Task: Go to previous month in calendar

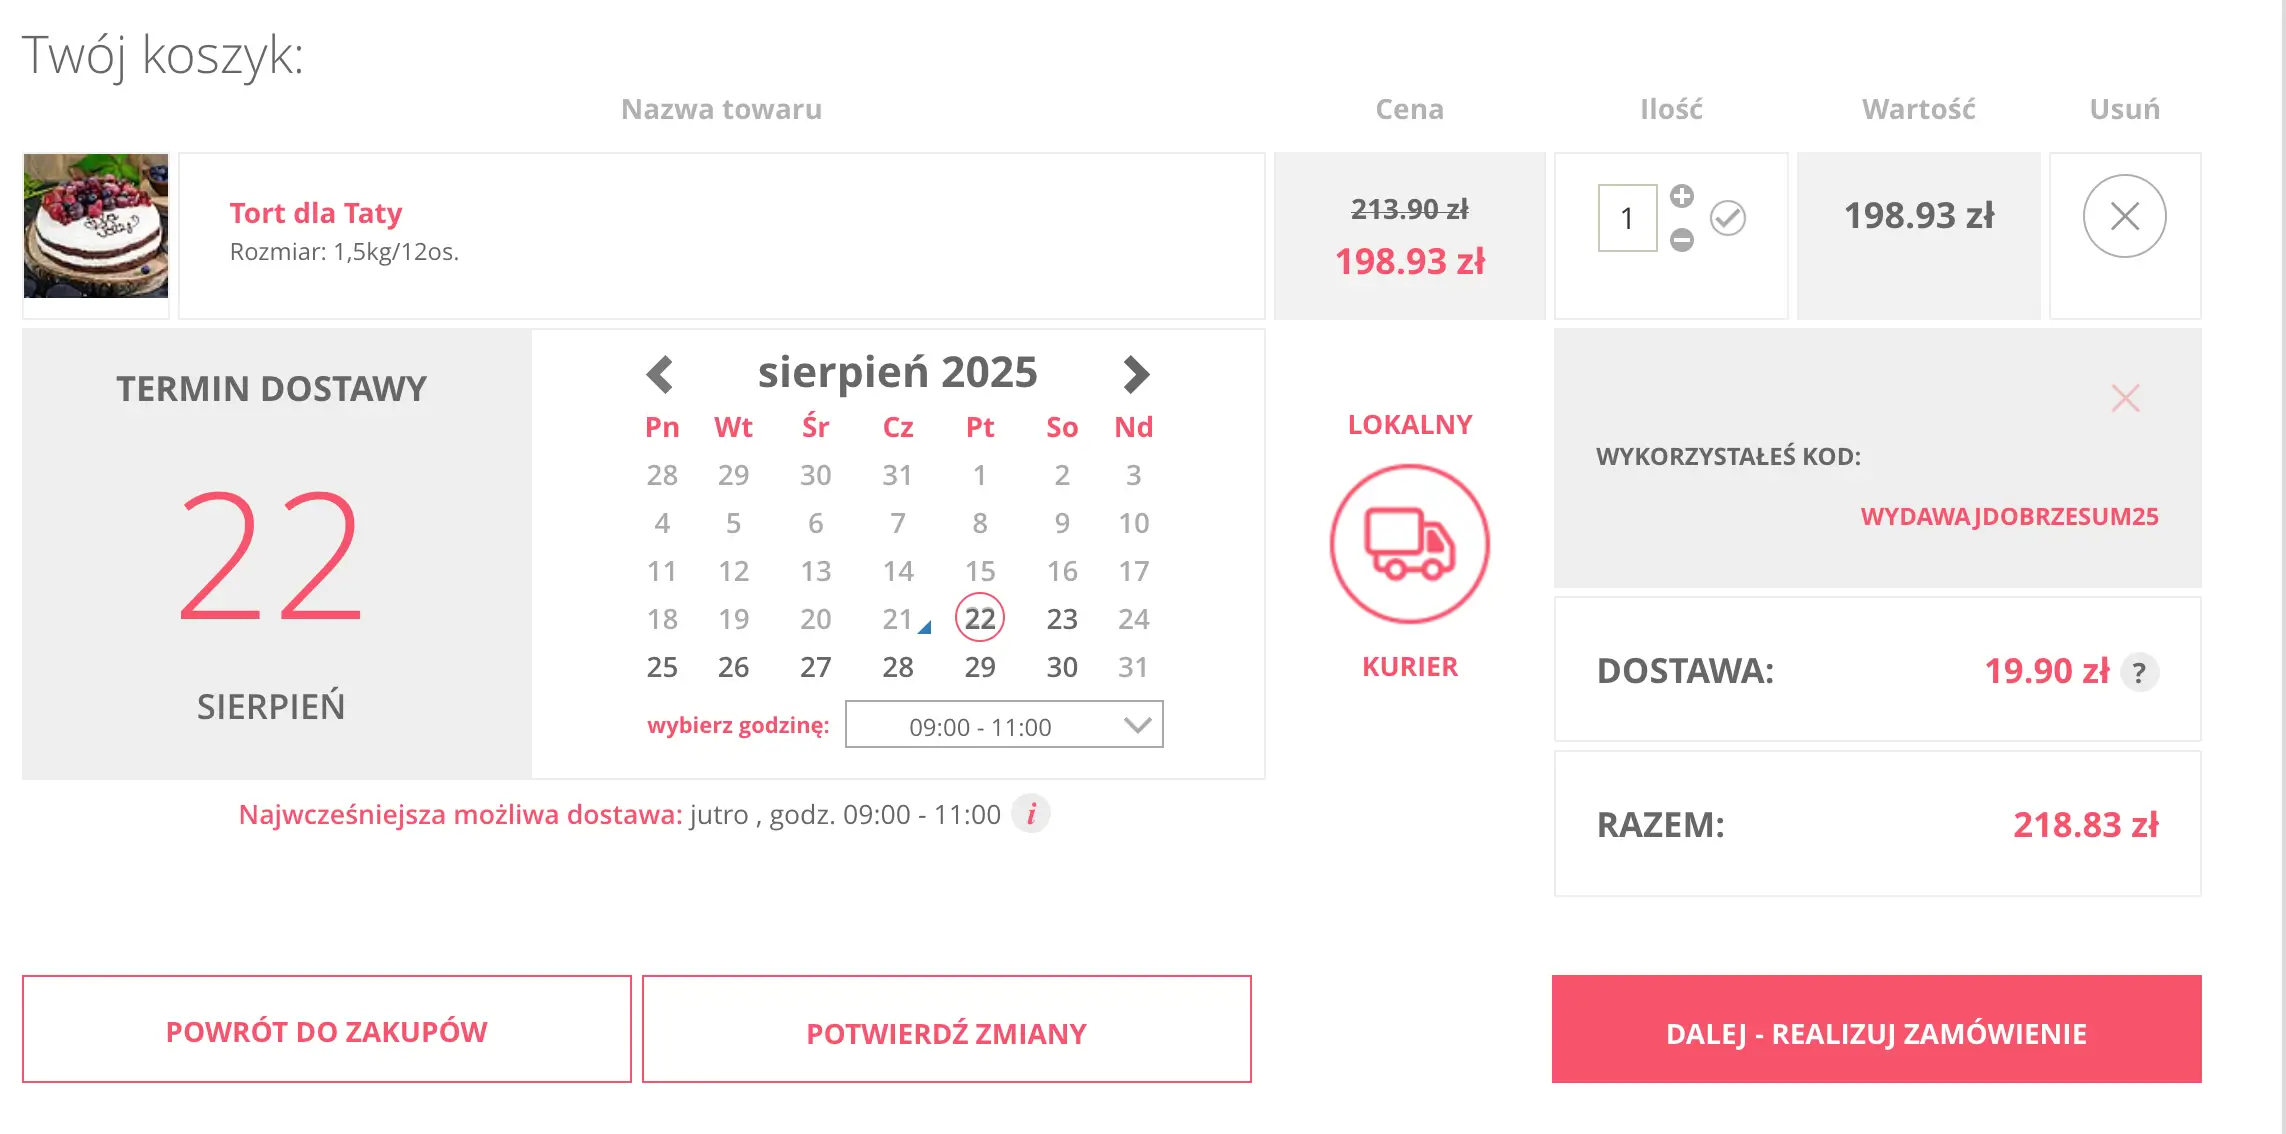Action: pos(660,374)
